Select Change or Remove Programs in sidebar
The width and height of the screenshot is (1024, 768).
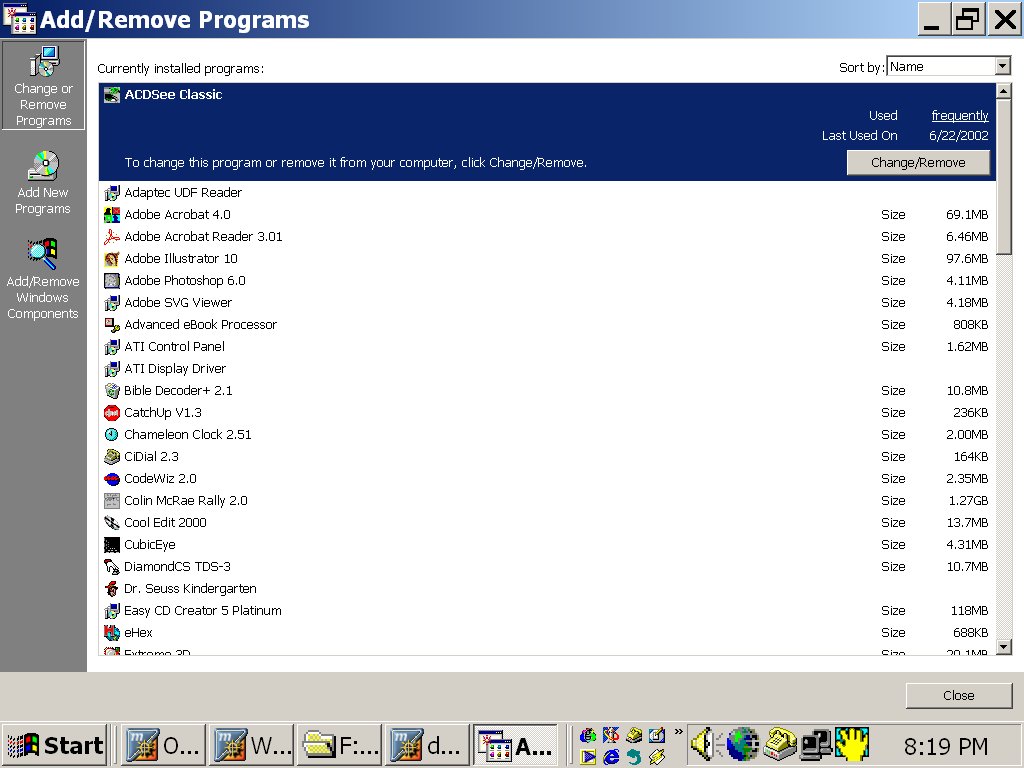[43, 85]
